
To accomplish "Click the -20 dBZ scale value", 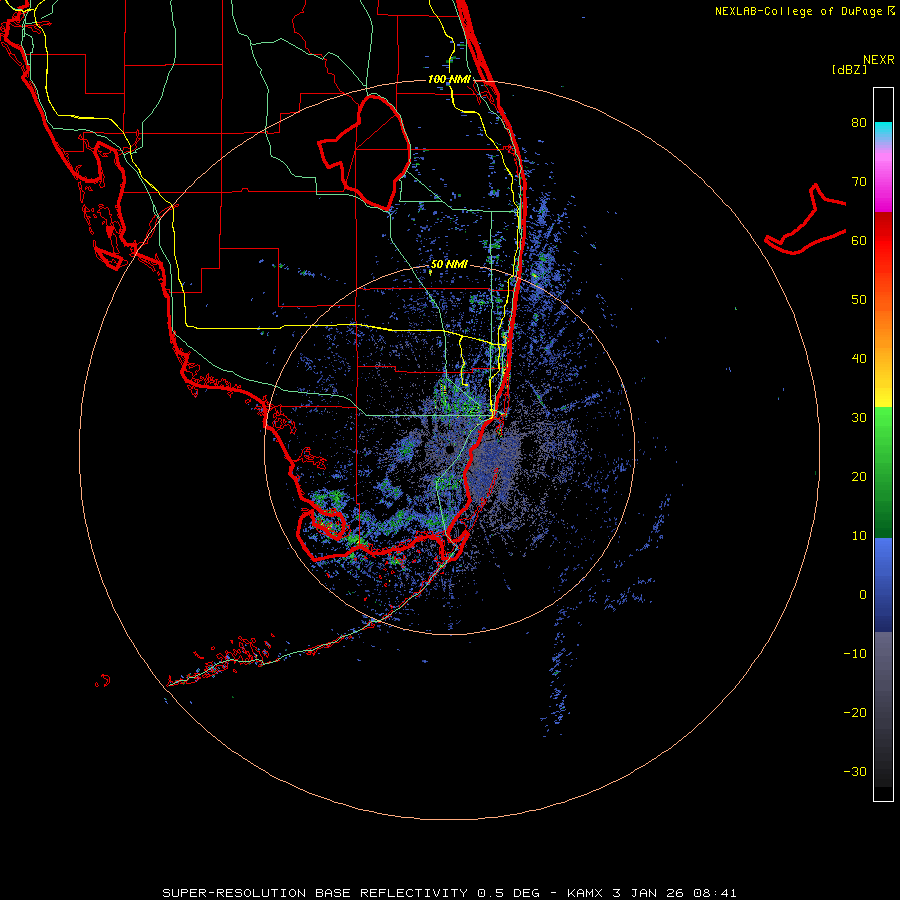I will pos(855,713).
